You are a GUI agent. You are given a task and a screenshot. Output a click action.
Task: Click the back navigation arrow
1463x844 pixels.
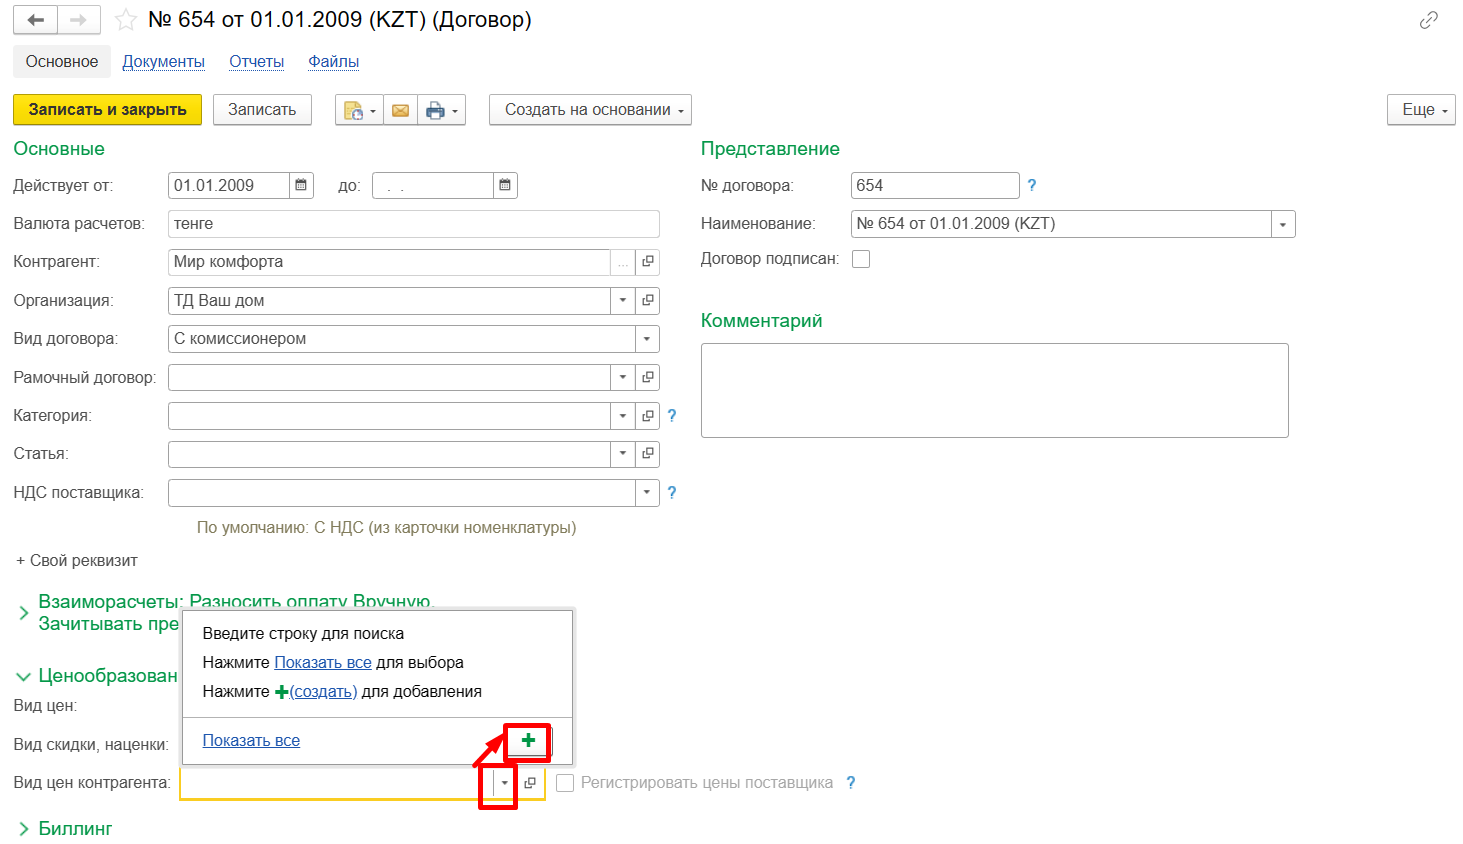pos(36,20)
